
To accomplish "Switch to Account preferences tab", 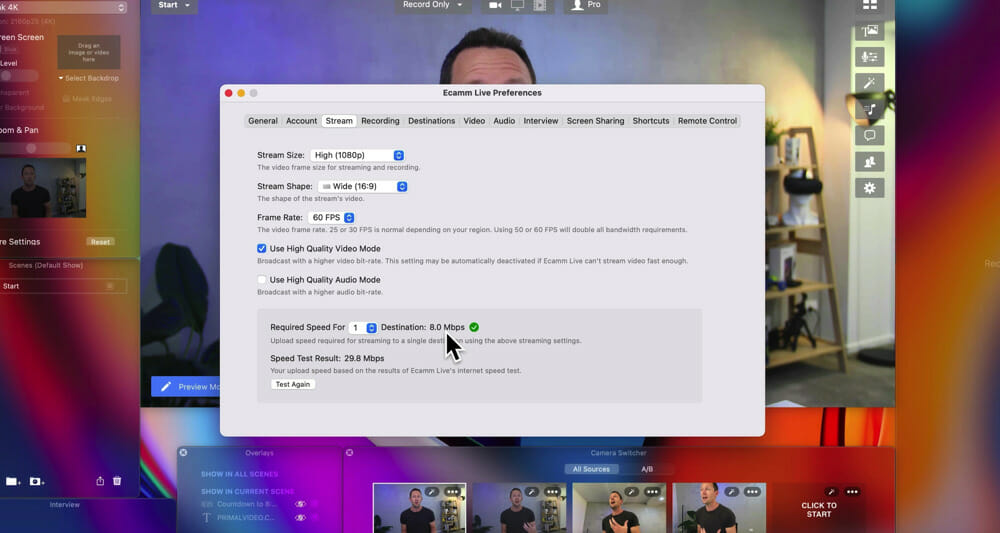I will pyautogui.click(x=301, y=120).
